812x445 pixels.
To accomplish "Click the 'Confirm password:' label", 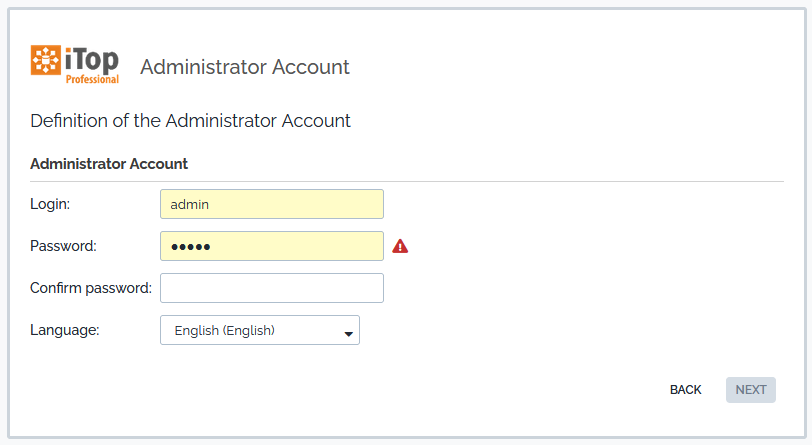I will click(91, 288).
